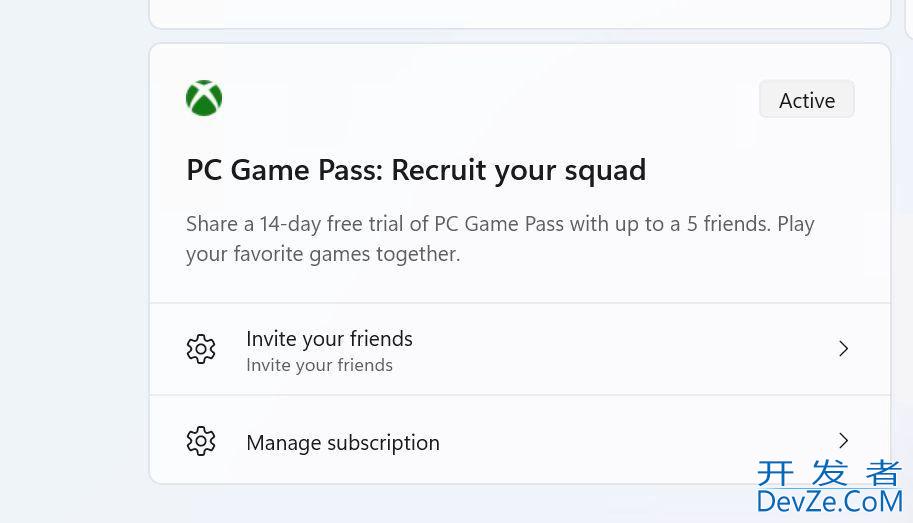Select the PC Game Pass: Recruit your squad heading

coord(416,170)
